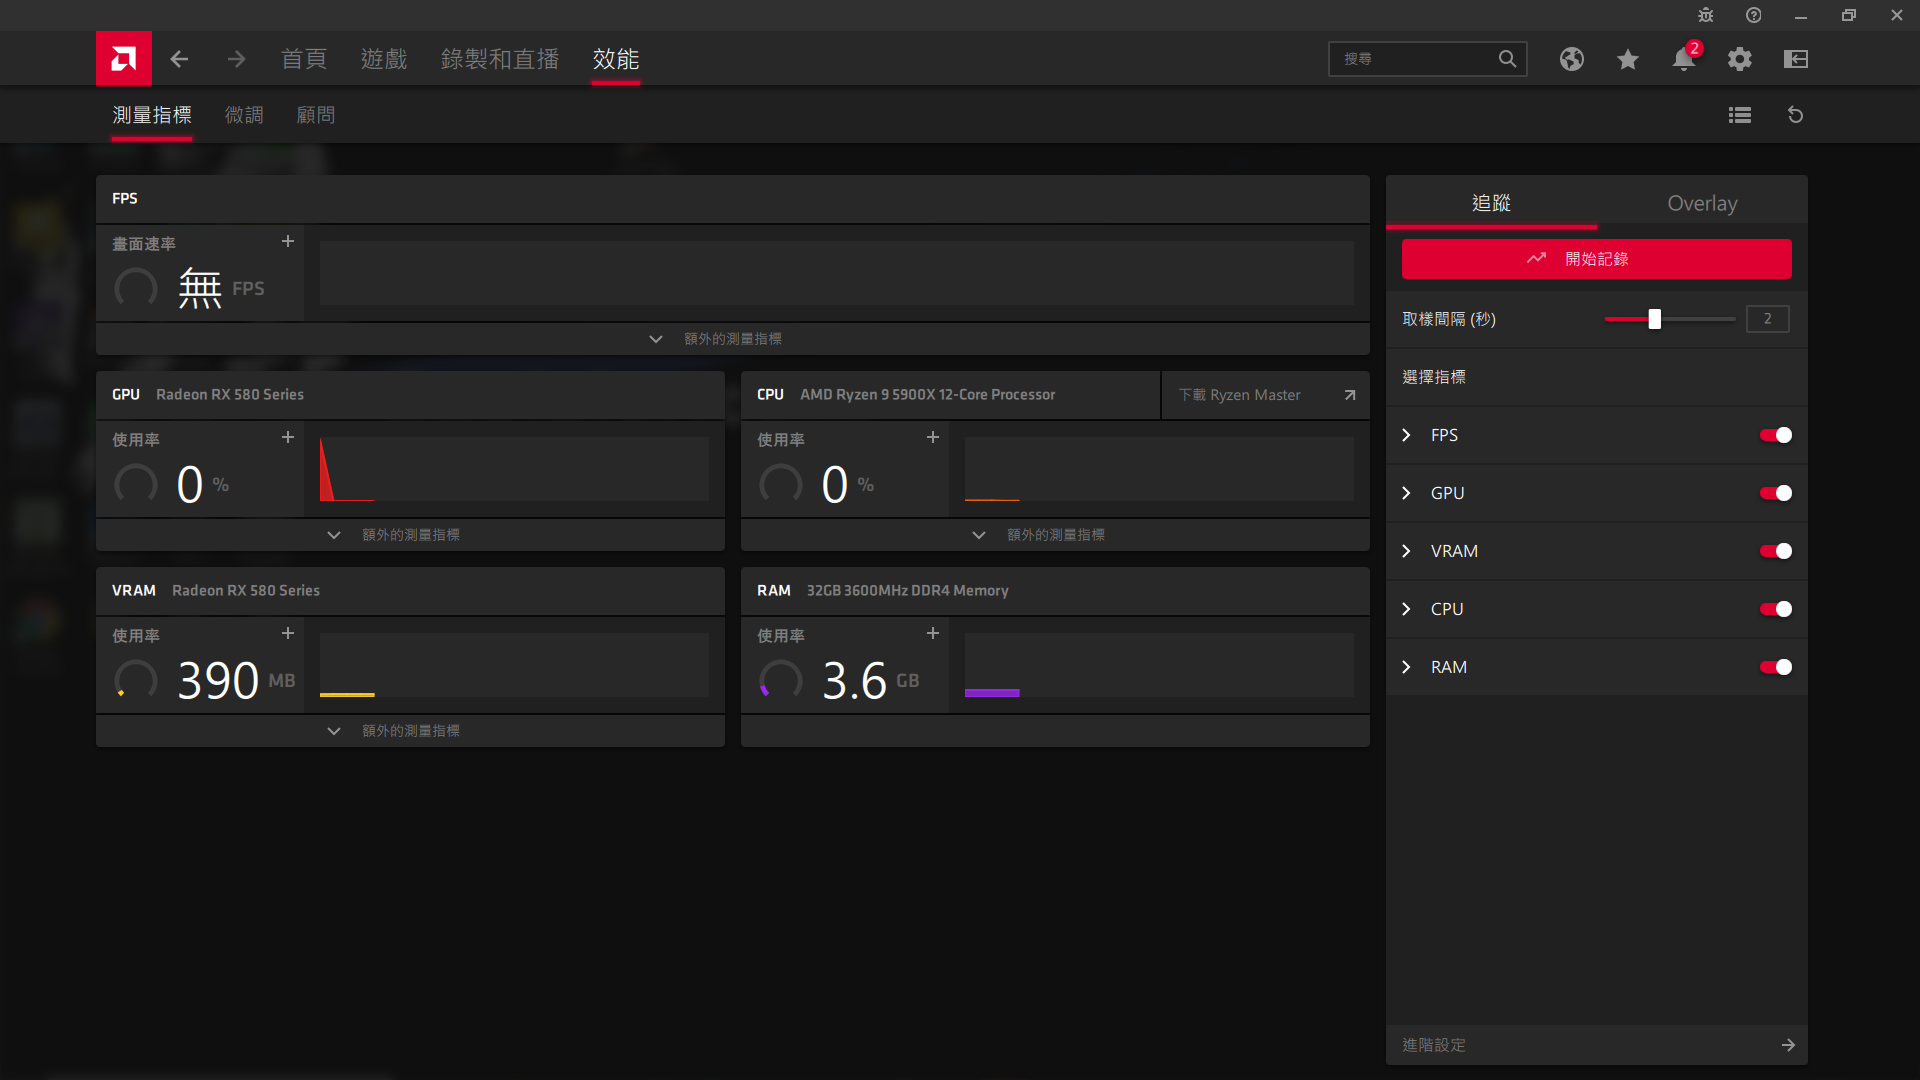The image size is (1920, 1080).
Task: Switch to the 微調 sub-tab
Action: pos(244,115)
